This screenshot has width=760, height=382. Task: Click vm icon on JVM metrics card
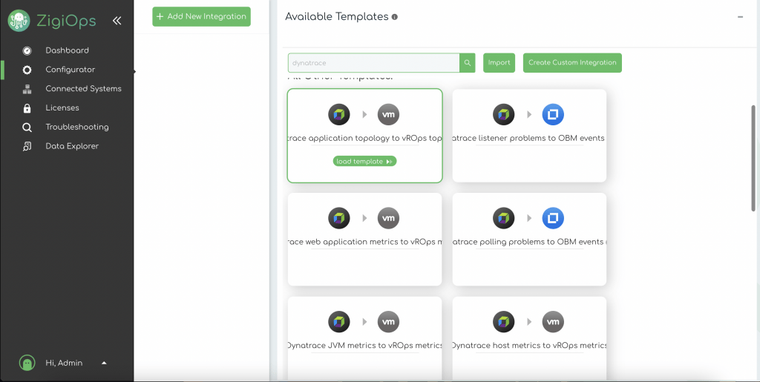388,322
